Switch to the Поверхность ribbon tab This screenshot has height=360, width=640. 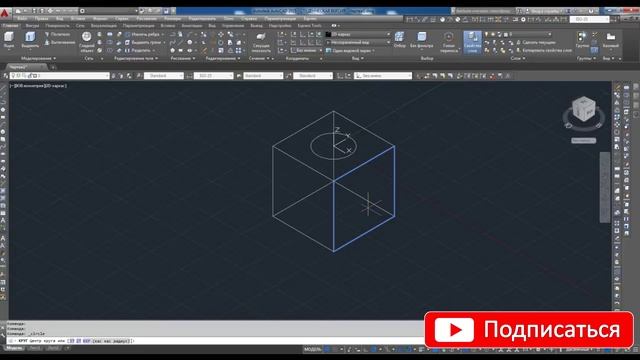57,25
